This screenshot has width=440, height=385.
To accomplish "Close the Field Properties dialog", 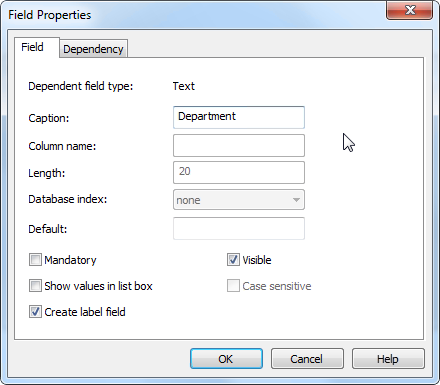I will pyautogui.click(x=410, y=10).
